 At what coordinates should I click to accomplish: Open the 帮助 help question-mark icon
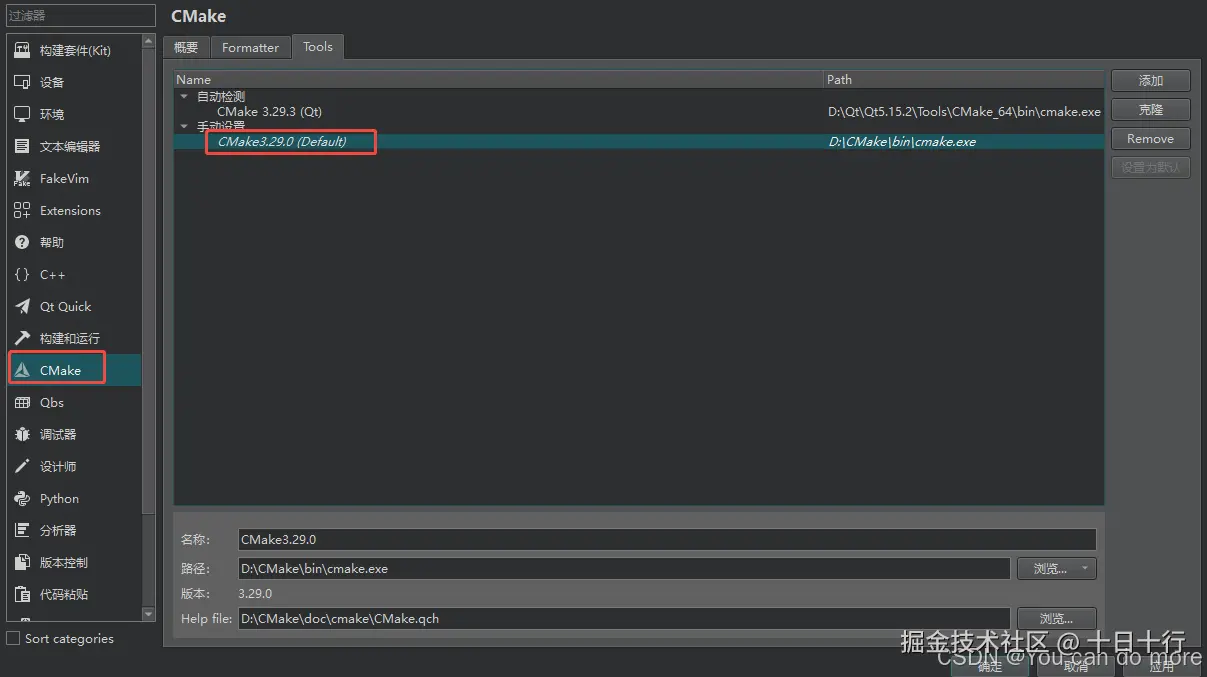coord(22,242)
